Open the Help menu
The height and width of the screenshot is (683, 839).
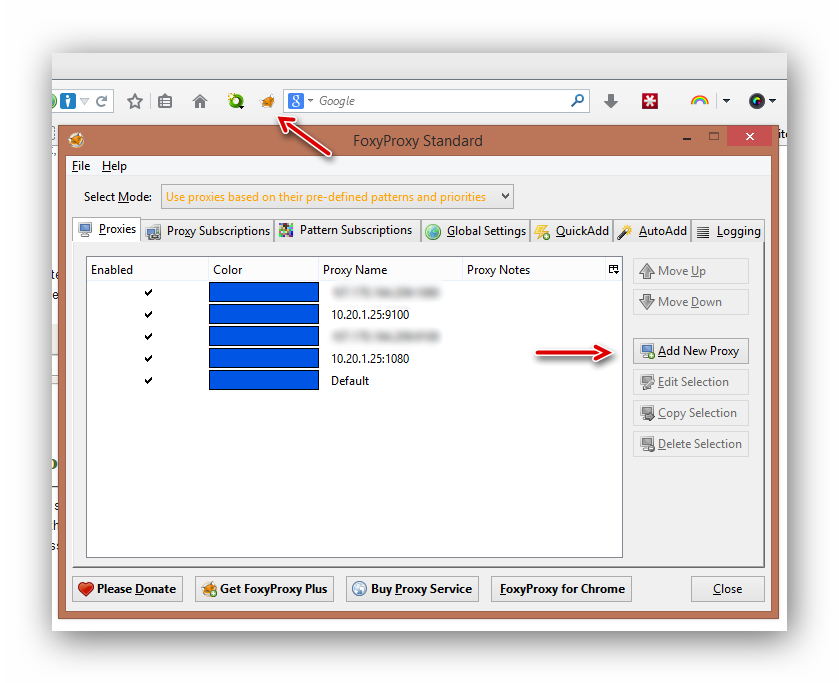pyautogui.click(x=114, y=166)
